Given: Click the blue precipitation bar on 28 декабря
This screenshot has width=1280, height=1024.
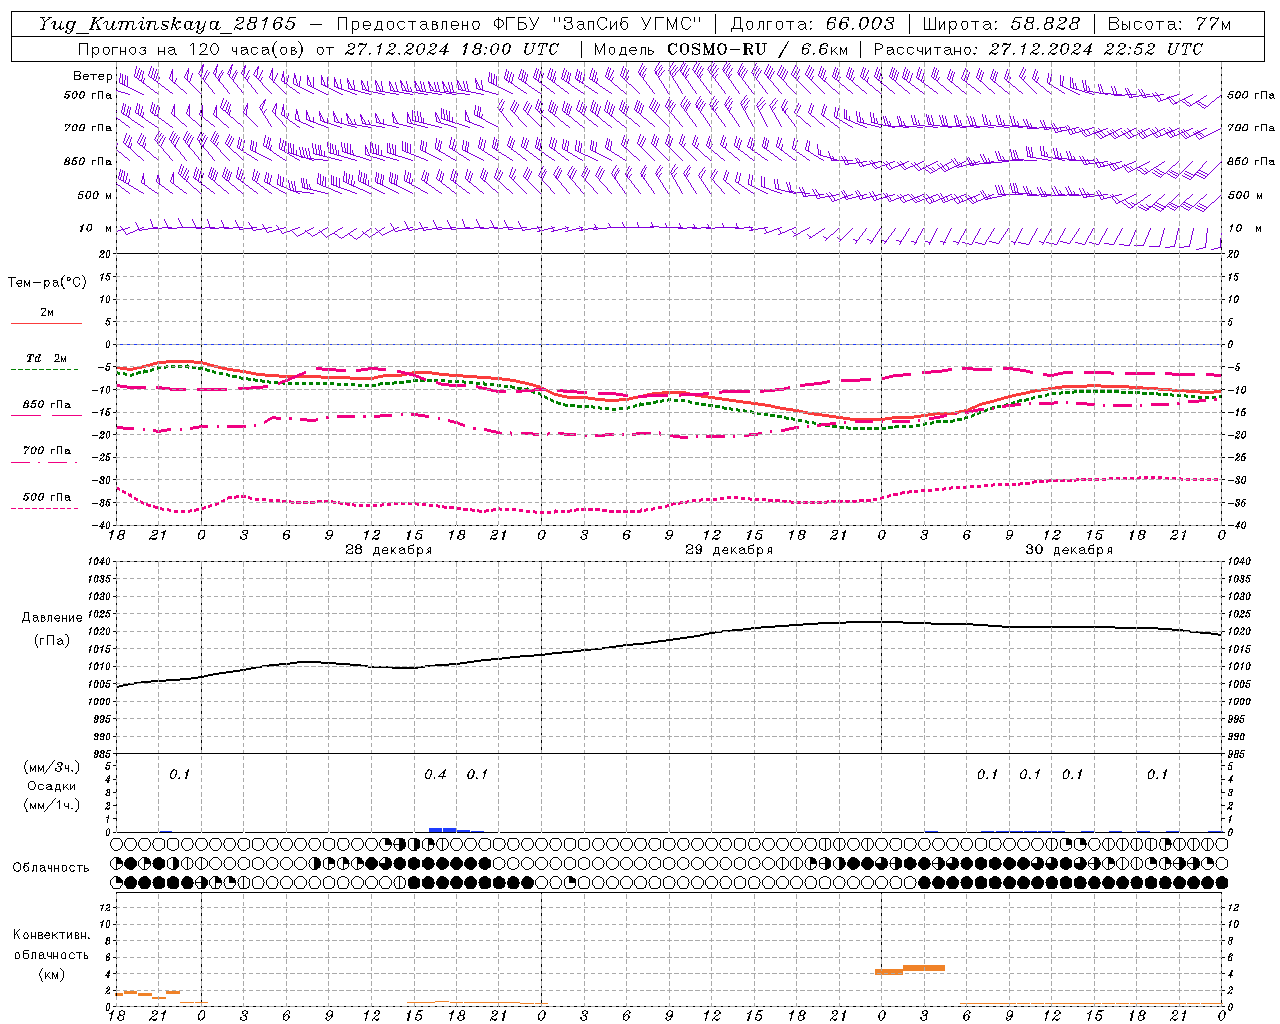Looking at the screenshot, I should click(448, 830).
